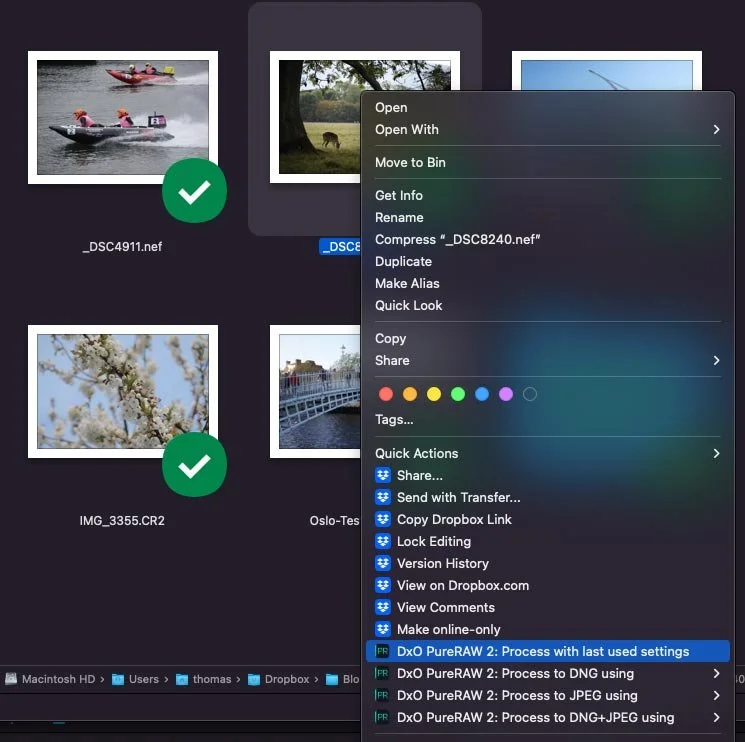Click the Users folder icon in path bar

[x=118, y=679]
